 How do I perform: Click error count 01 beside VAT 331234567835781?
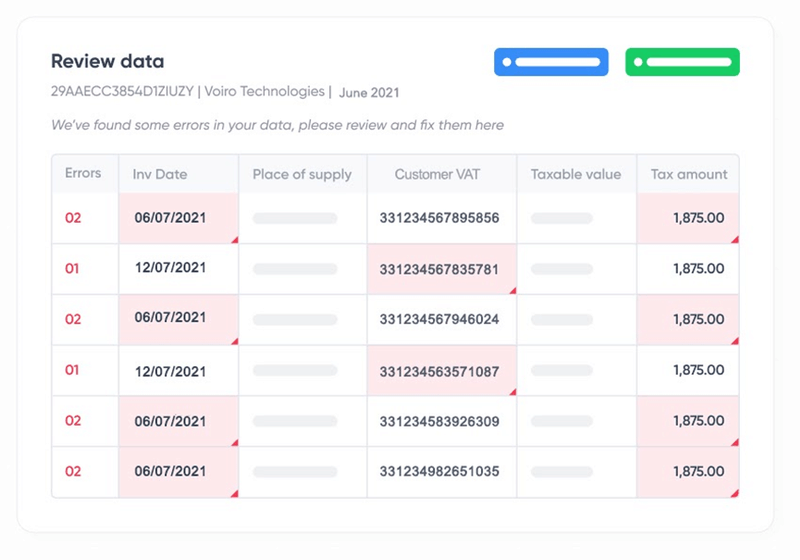click(x=72, y=269)
